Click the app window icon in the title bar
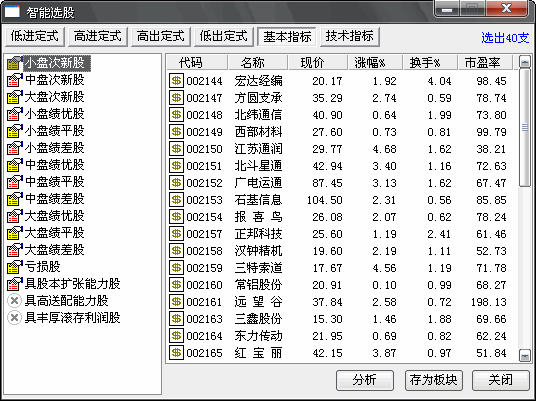Image resolution: width=536 pixels, height=401 pixels. [12, 12]
